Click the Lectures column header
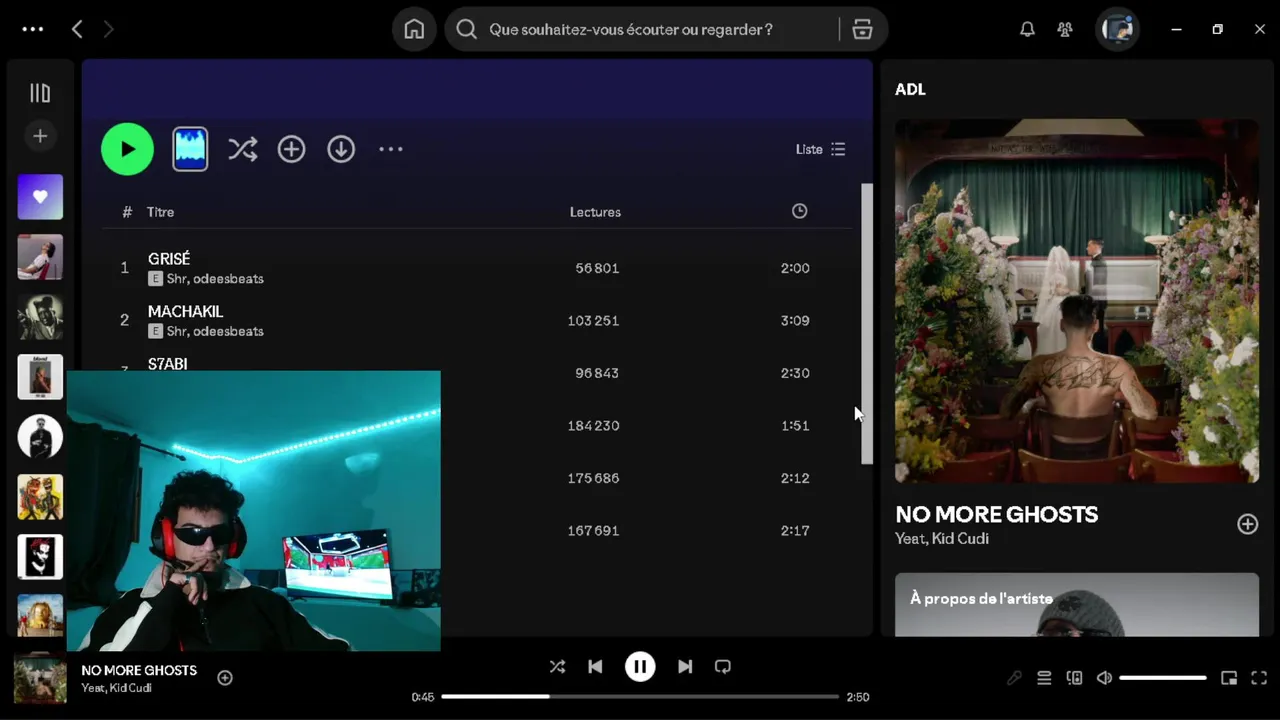The height and width of the screenshot is (720, 1280). [595, 212]
